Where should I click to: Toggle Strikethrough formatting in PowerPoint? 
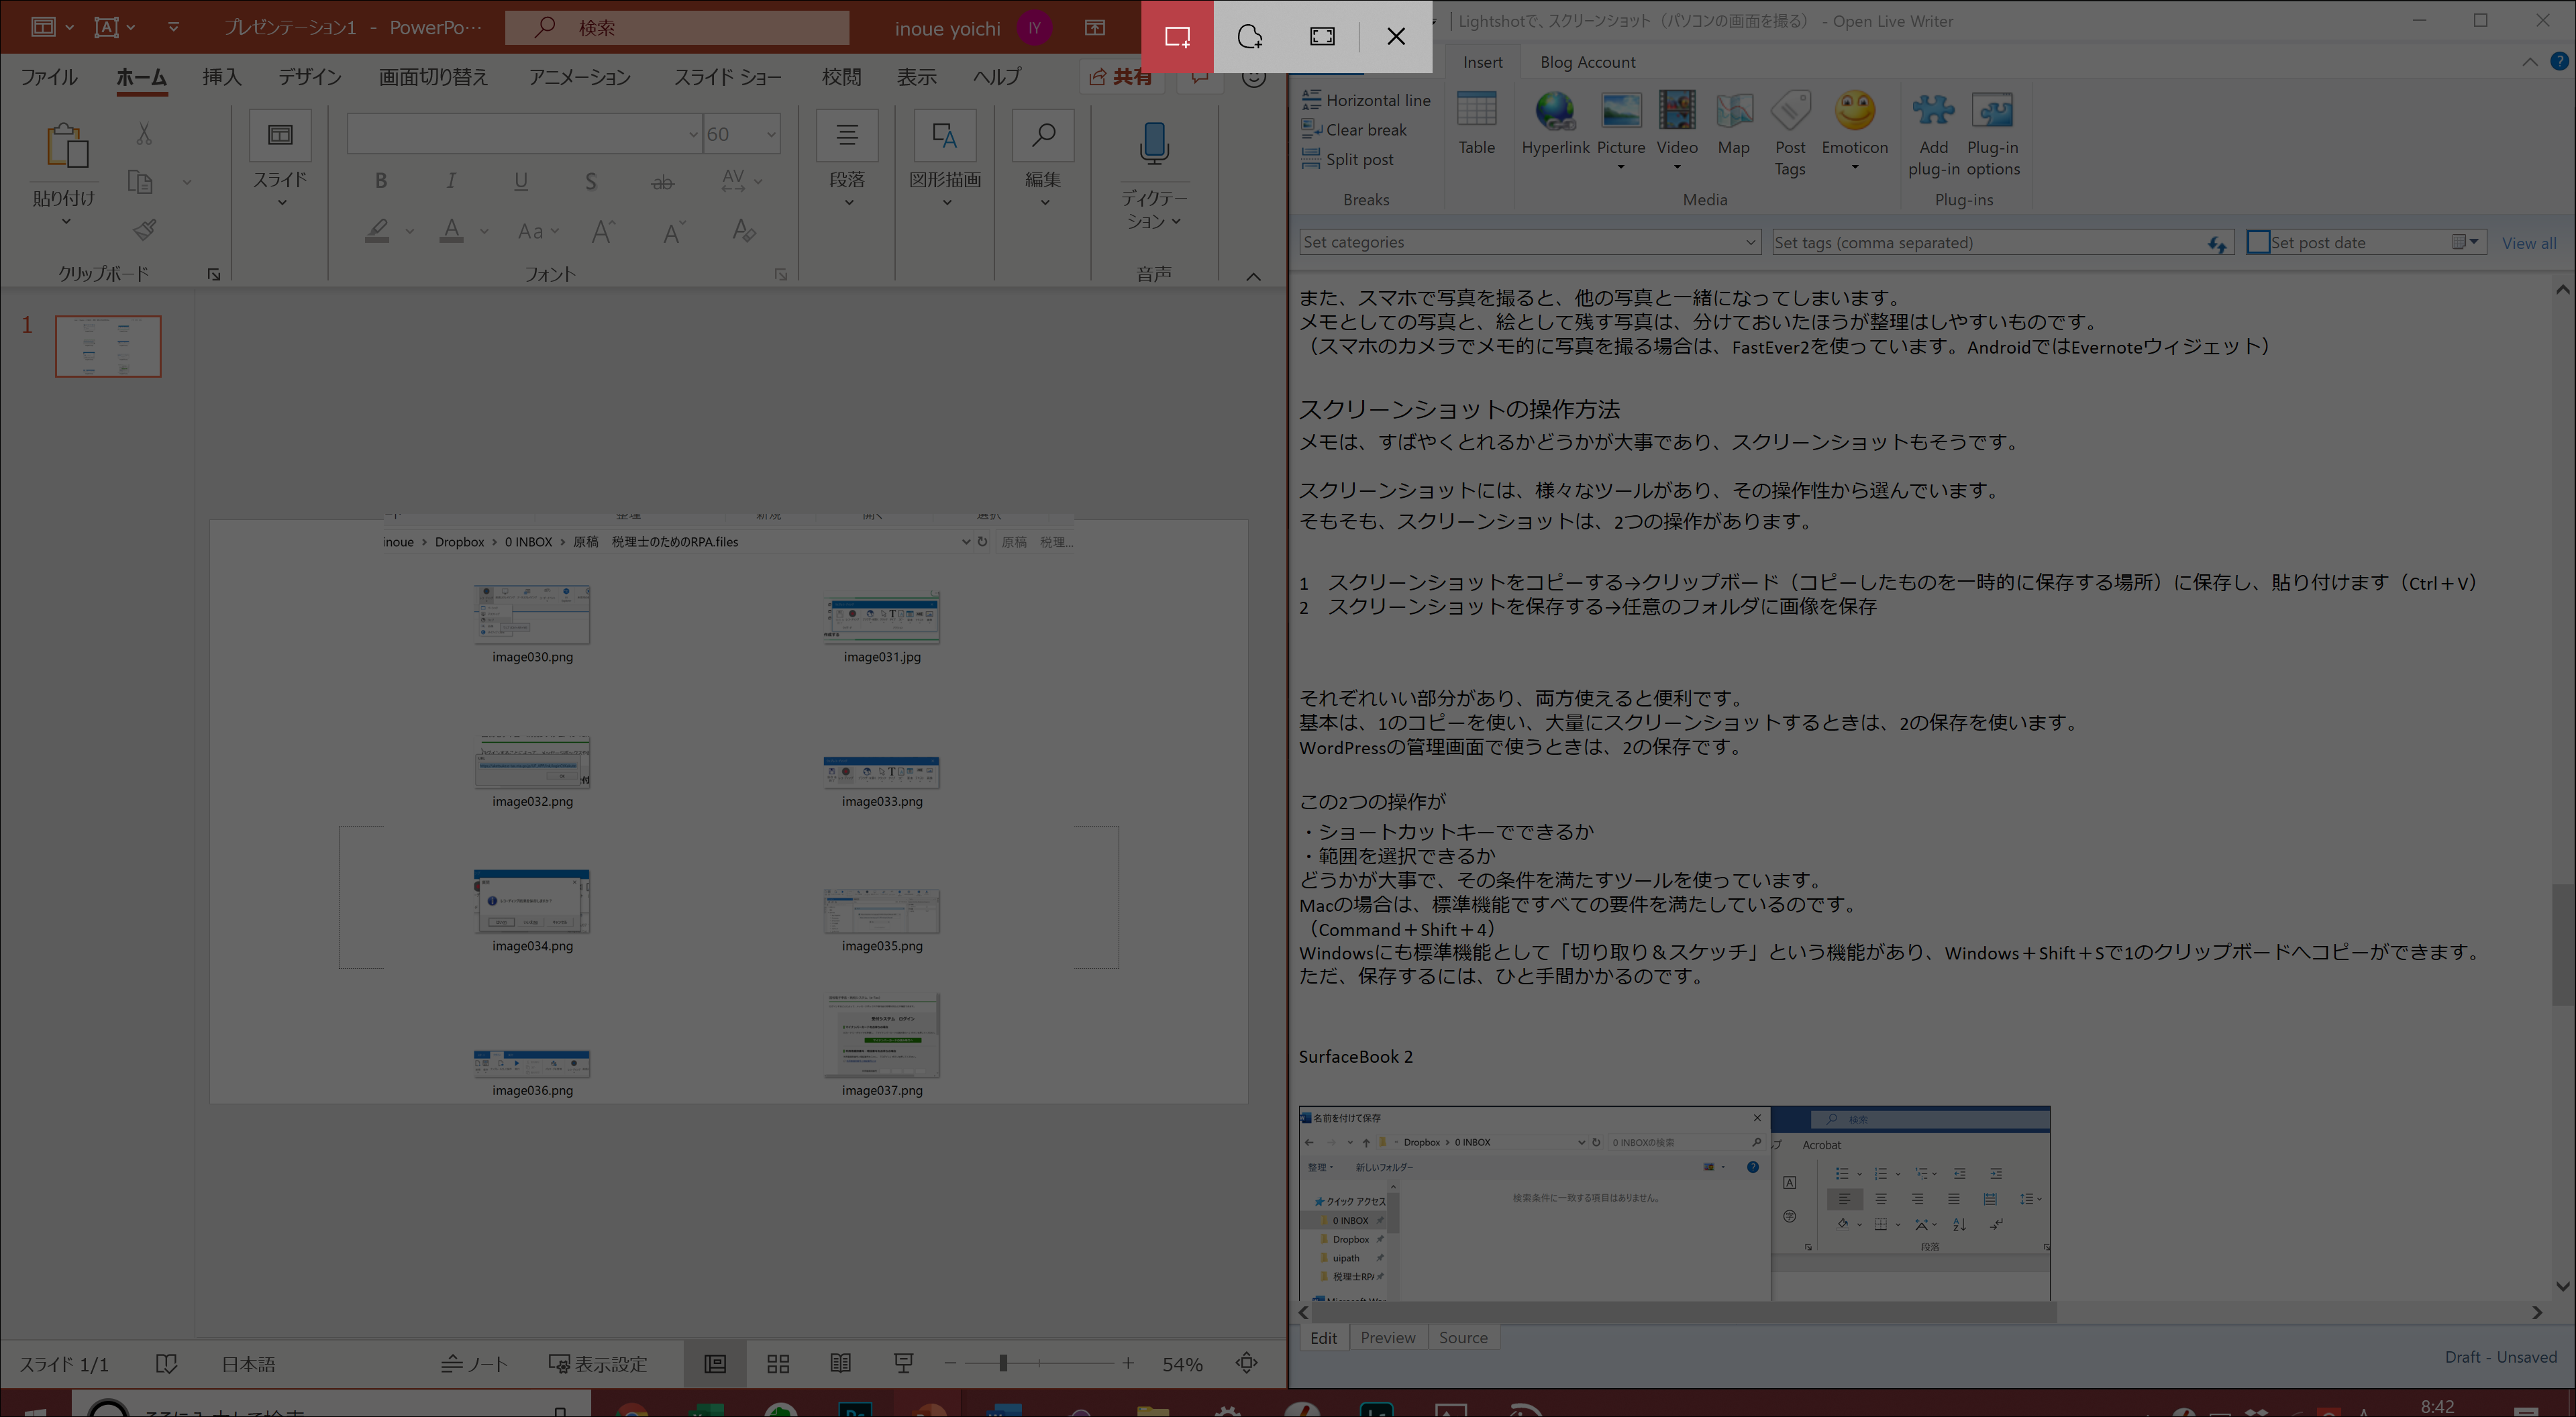(x=662, y=182)
